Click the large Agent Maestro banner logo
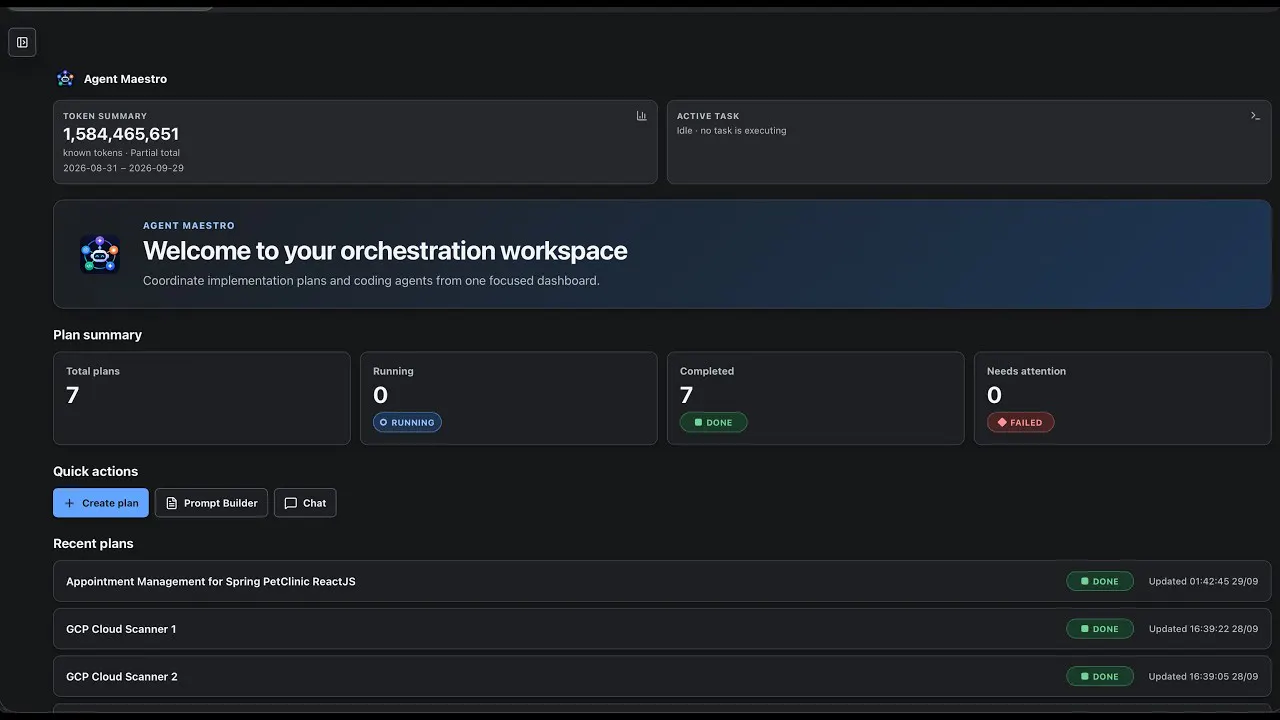 pos(100,254)
